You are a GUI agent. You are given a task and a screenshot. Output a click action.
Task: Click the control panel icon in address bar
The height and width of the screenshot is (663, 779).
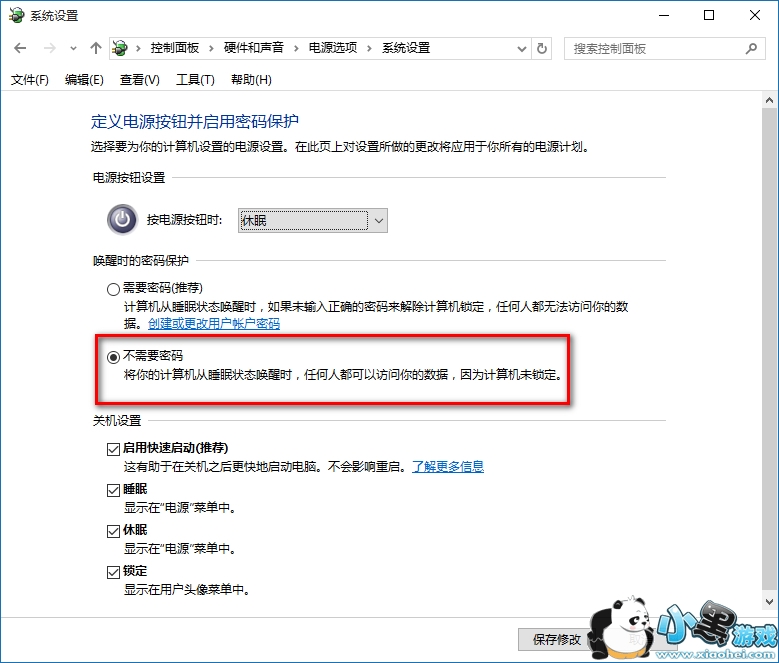tap(120, 48)
